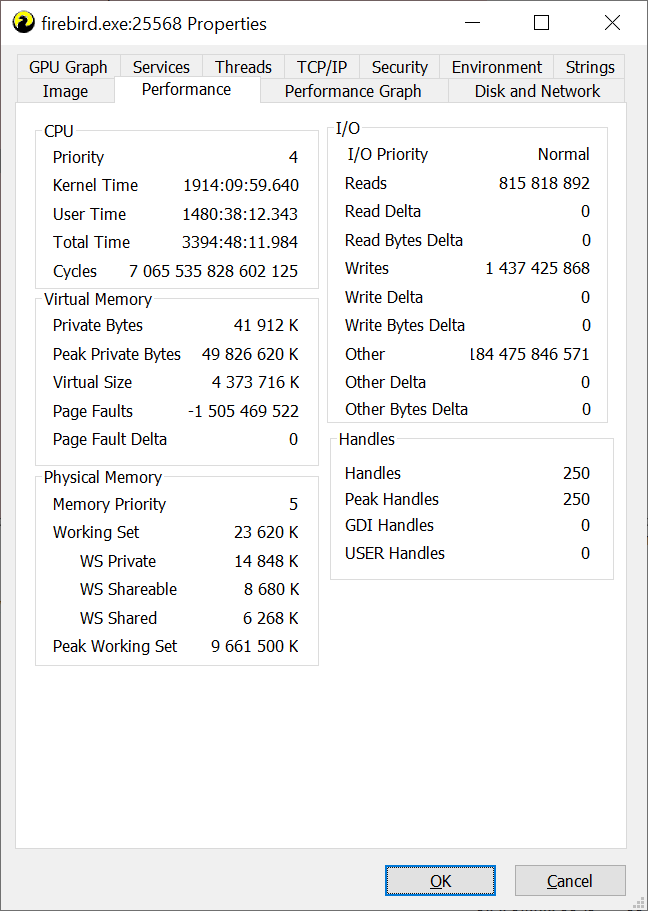Select Working Set value 23 620 K
This screenshot has width=648, height=911.
266,532
